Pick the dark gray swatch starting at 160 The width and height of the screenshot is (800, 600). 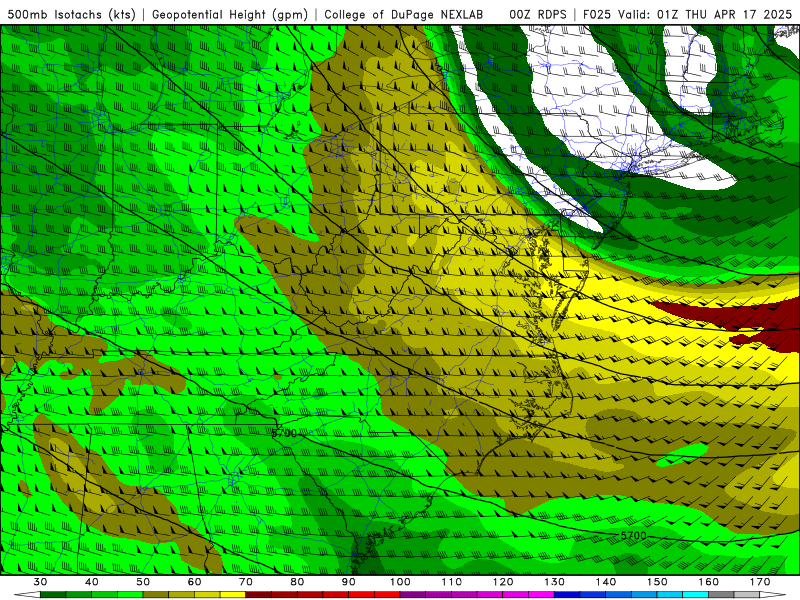721,595
